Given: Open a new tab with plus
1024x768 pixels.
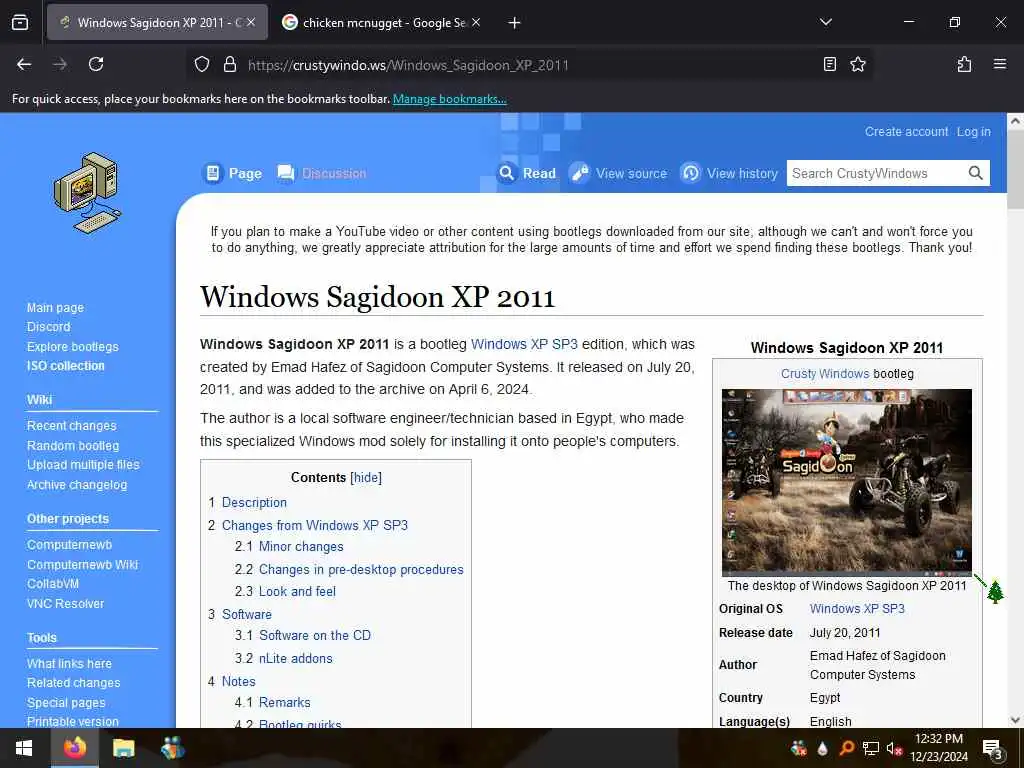Looking at the screenshot, I should 514,23.
